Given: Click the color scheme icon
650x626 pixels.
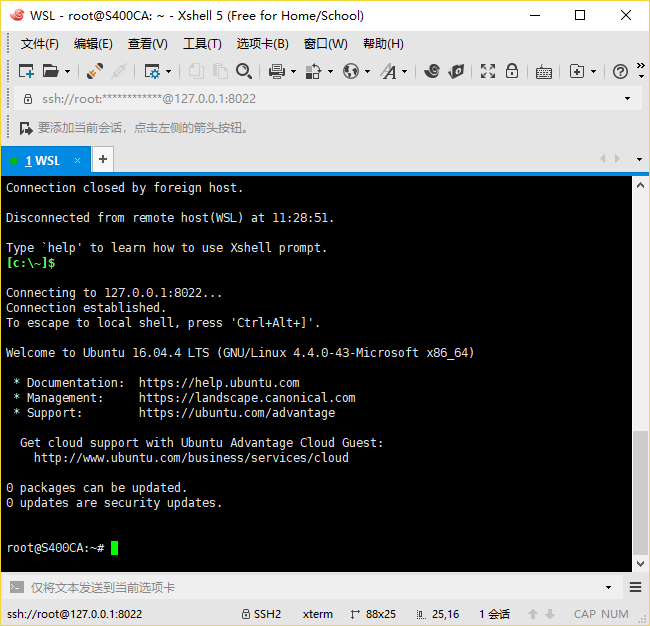Looking at the screenshot, I should [x=313, y=71].
